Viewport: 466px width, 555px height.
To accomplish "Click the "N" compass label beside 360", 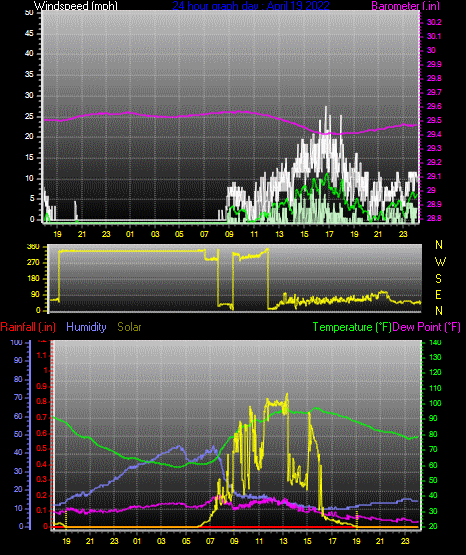I will pos(439,245).
